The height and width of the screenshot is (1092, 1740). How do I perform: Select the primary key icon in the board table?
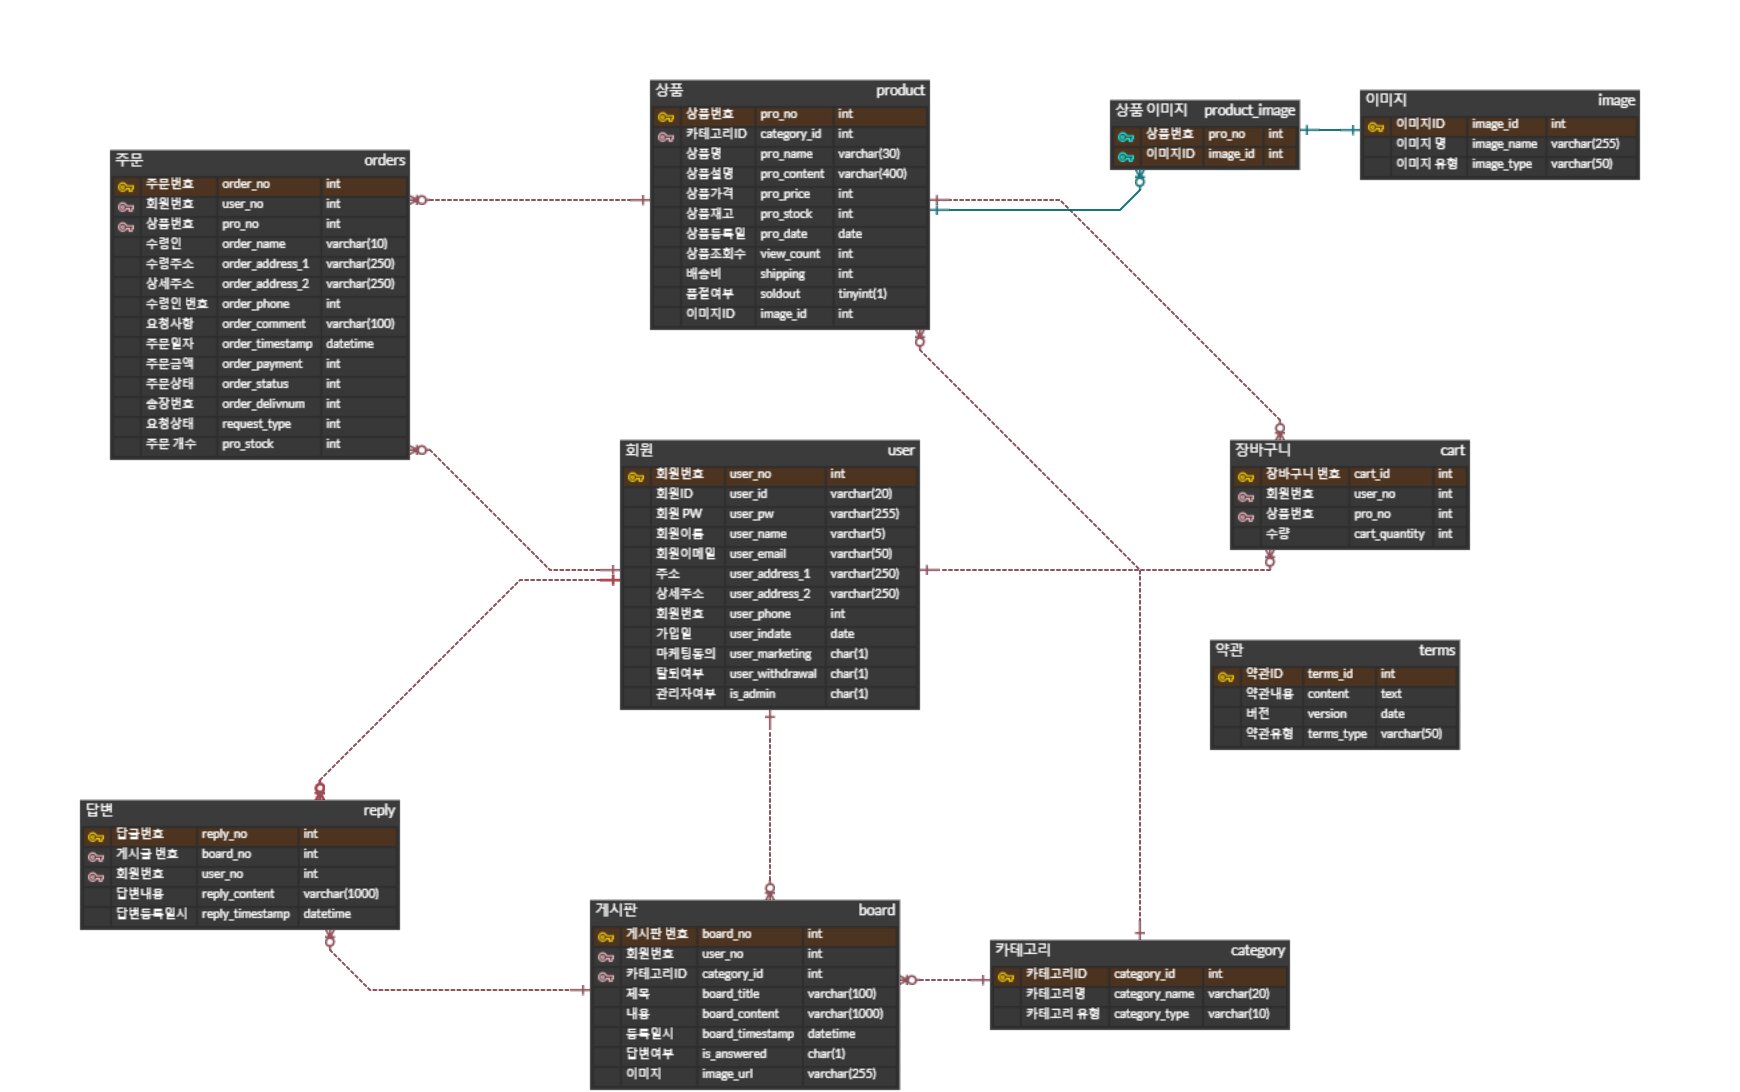click(x=606, y=936)
